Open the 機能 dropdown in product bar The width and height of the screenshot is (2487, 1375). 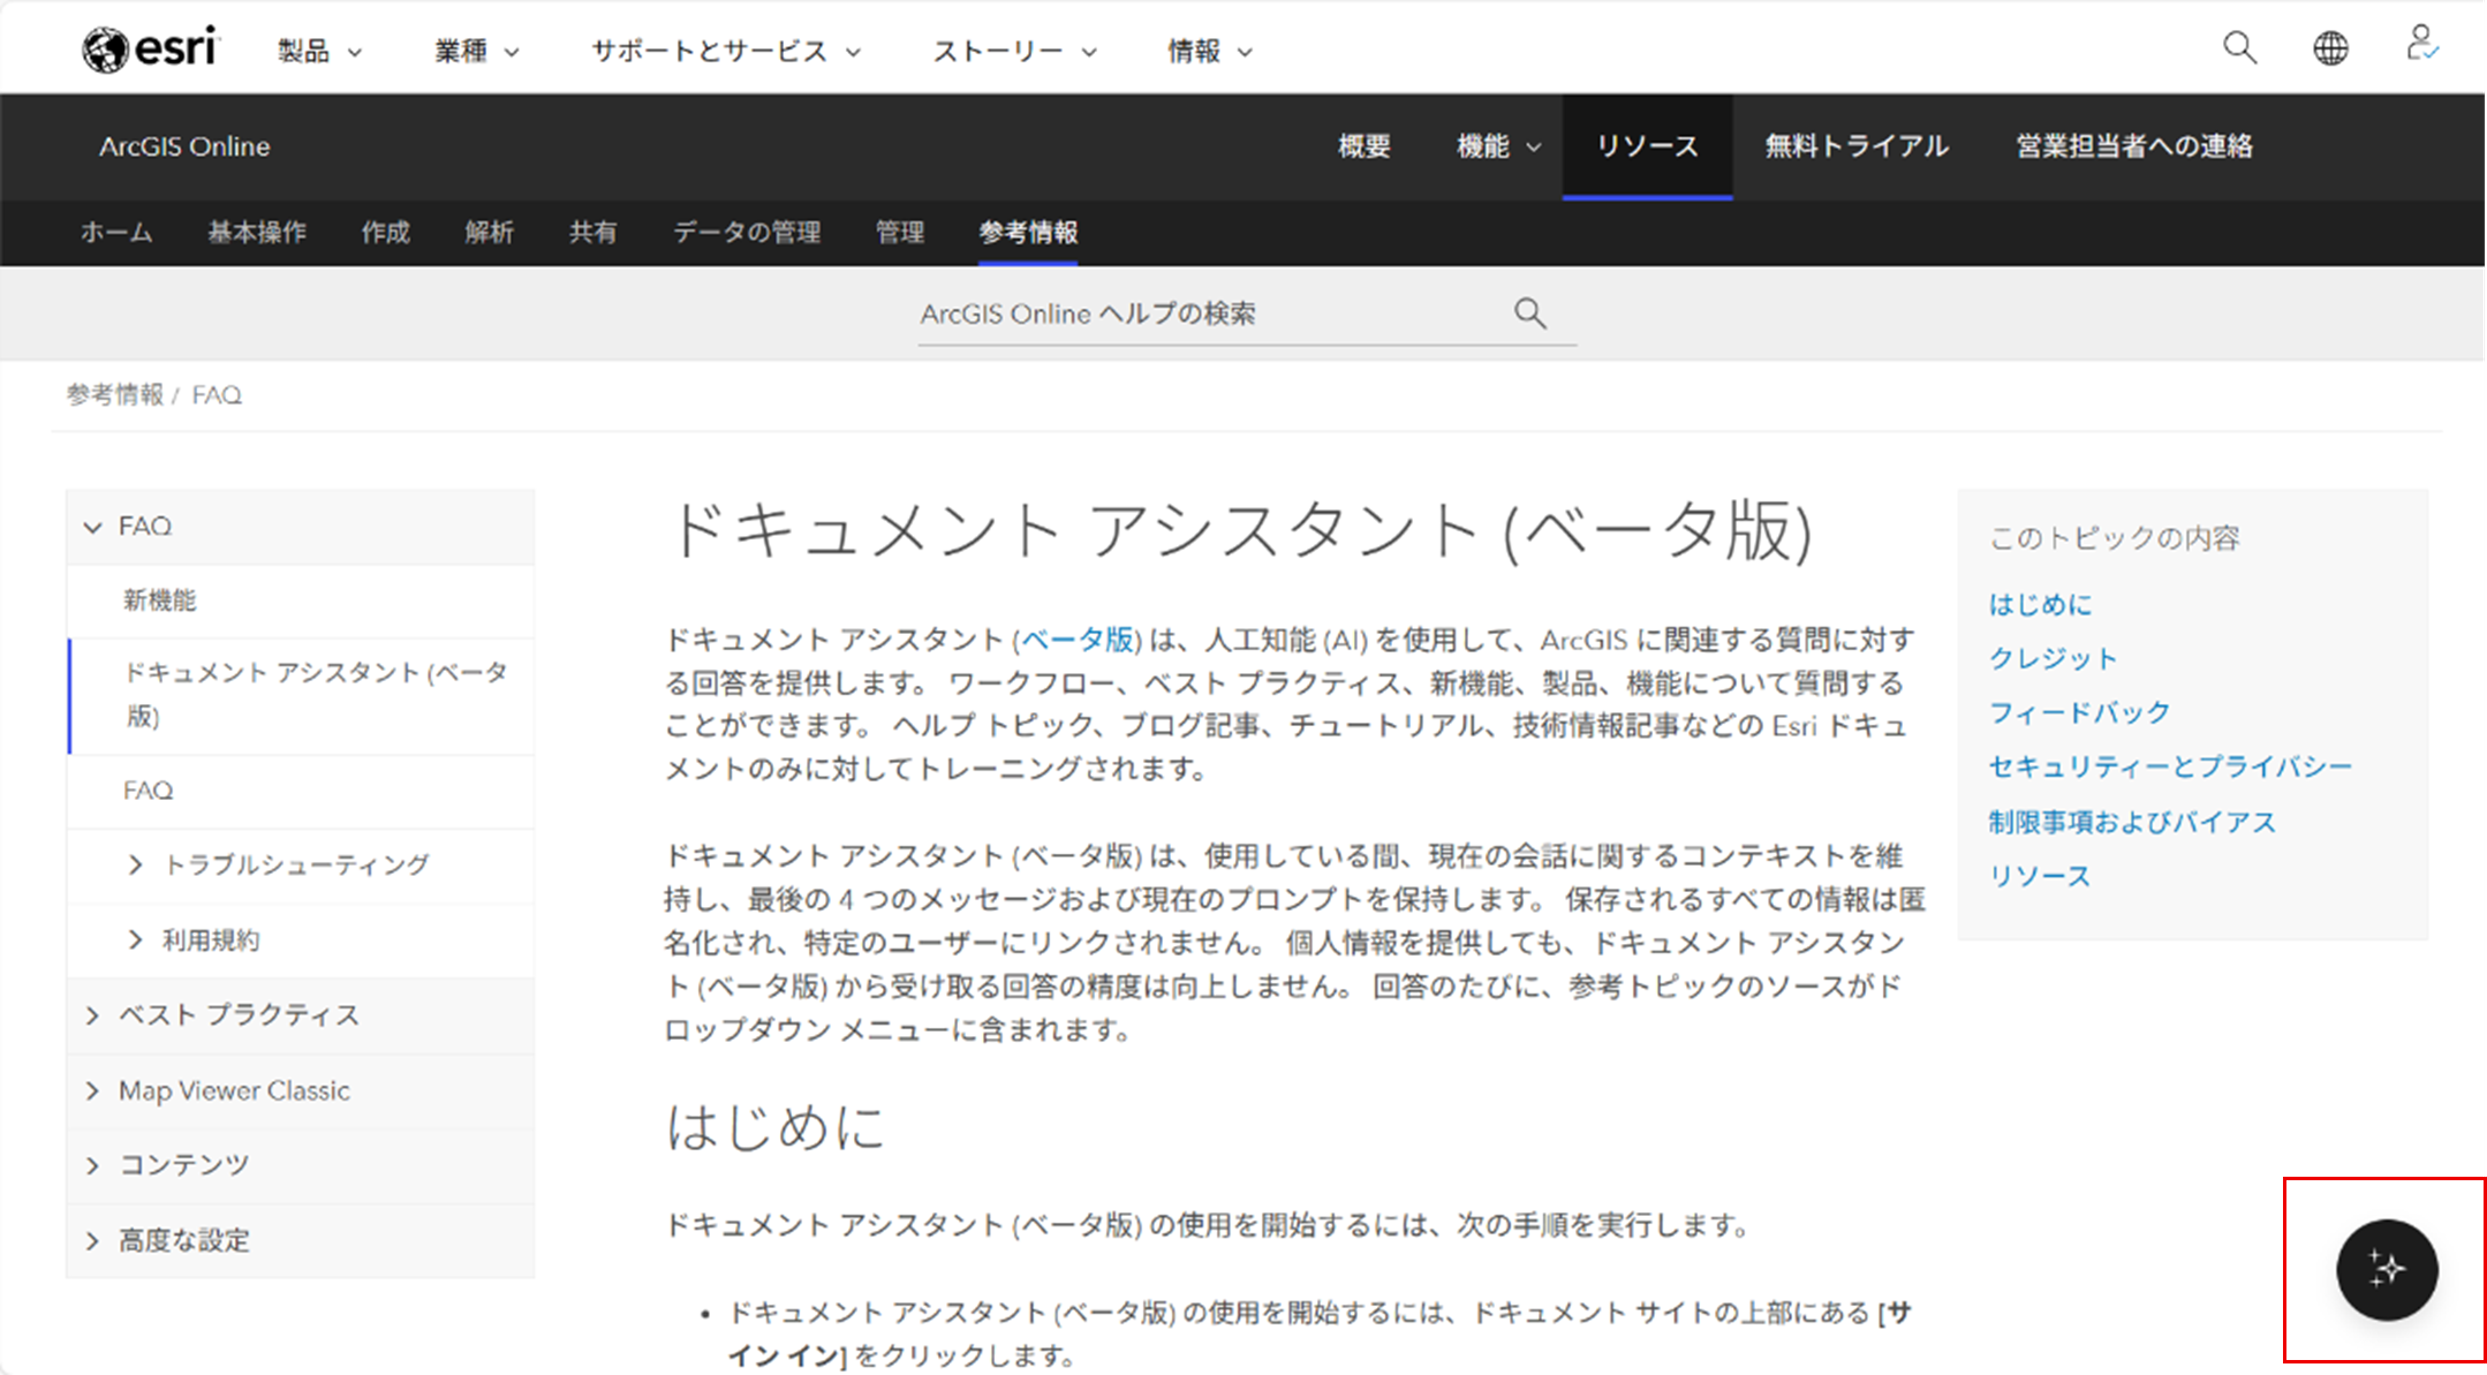(x=1497, y=147)
